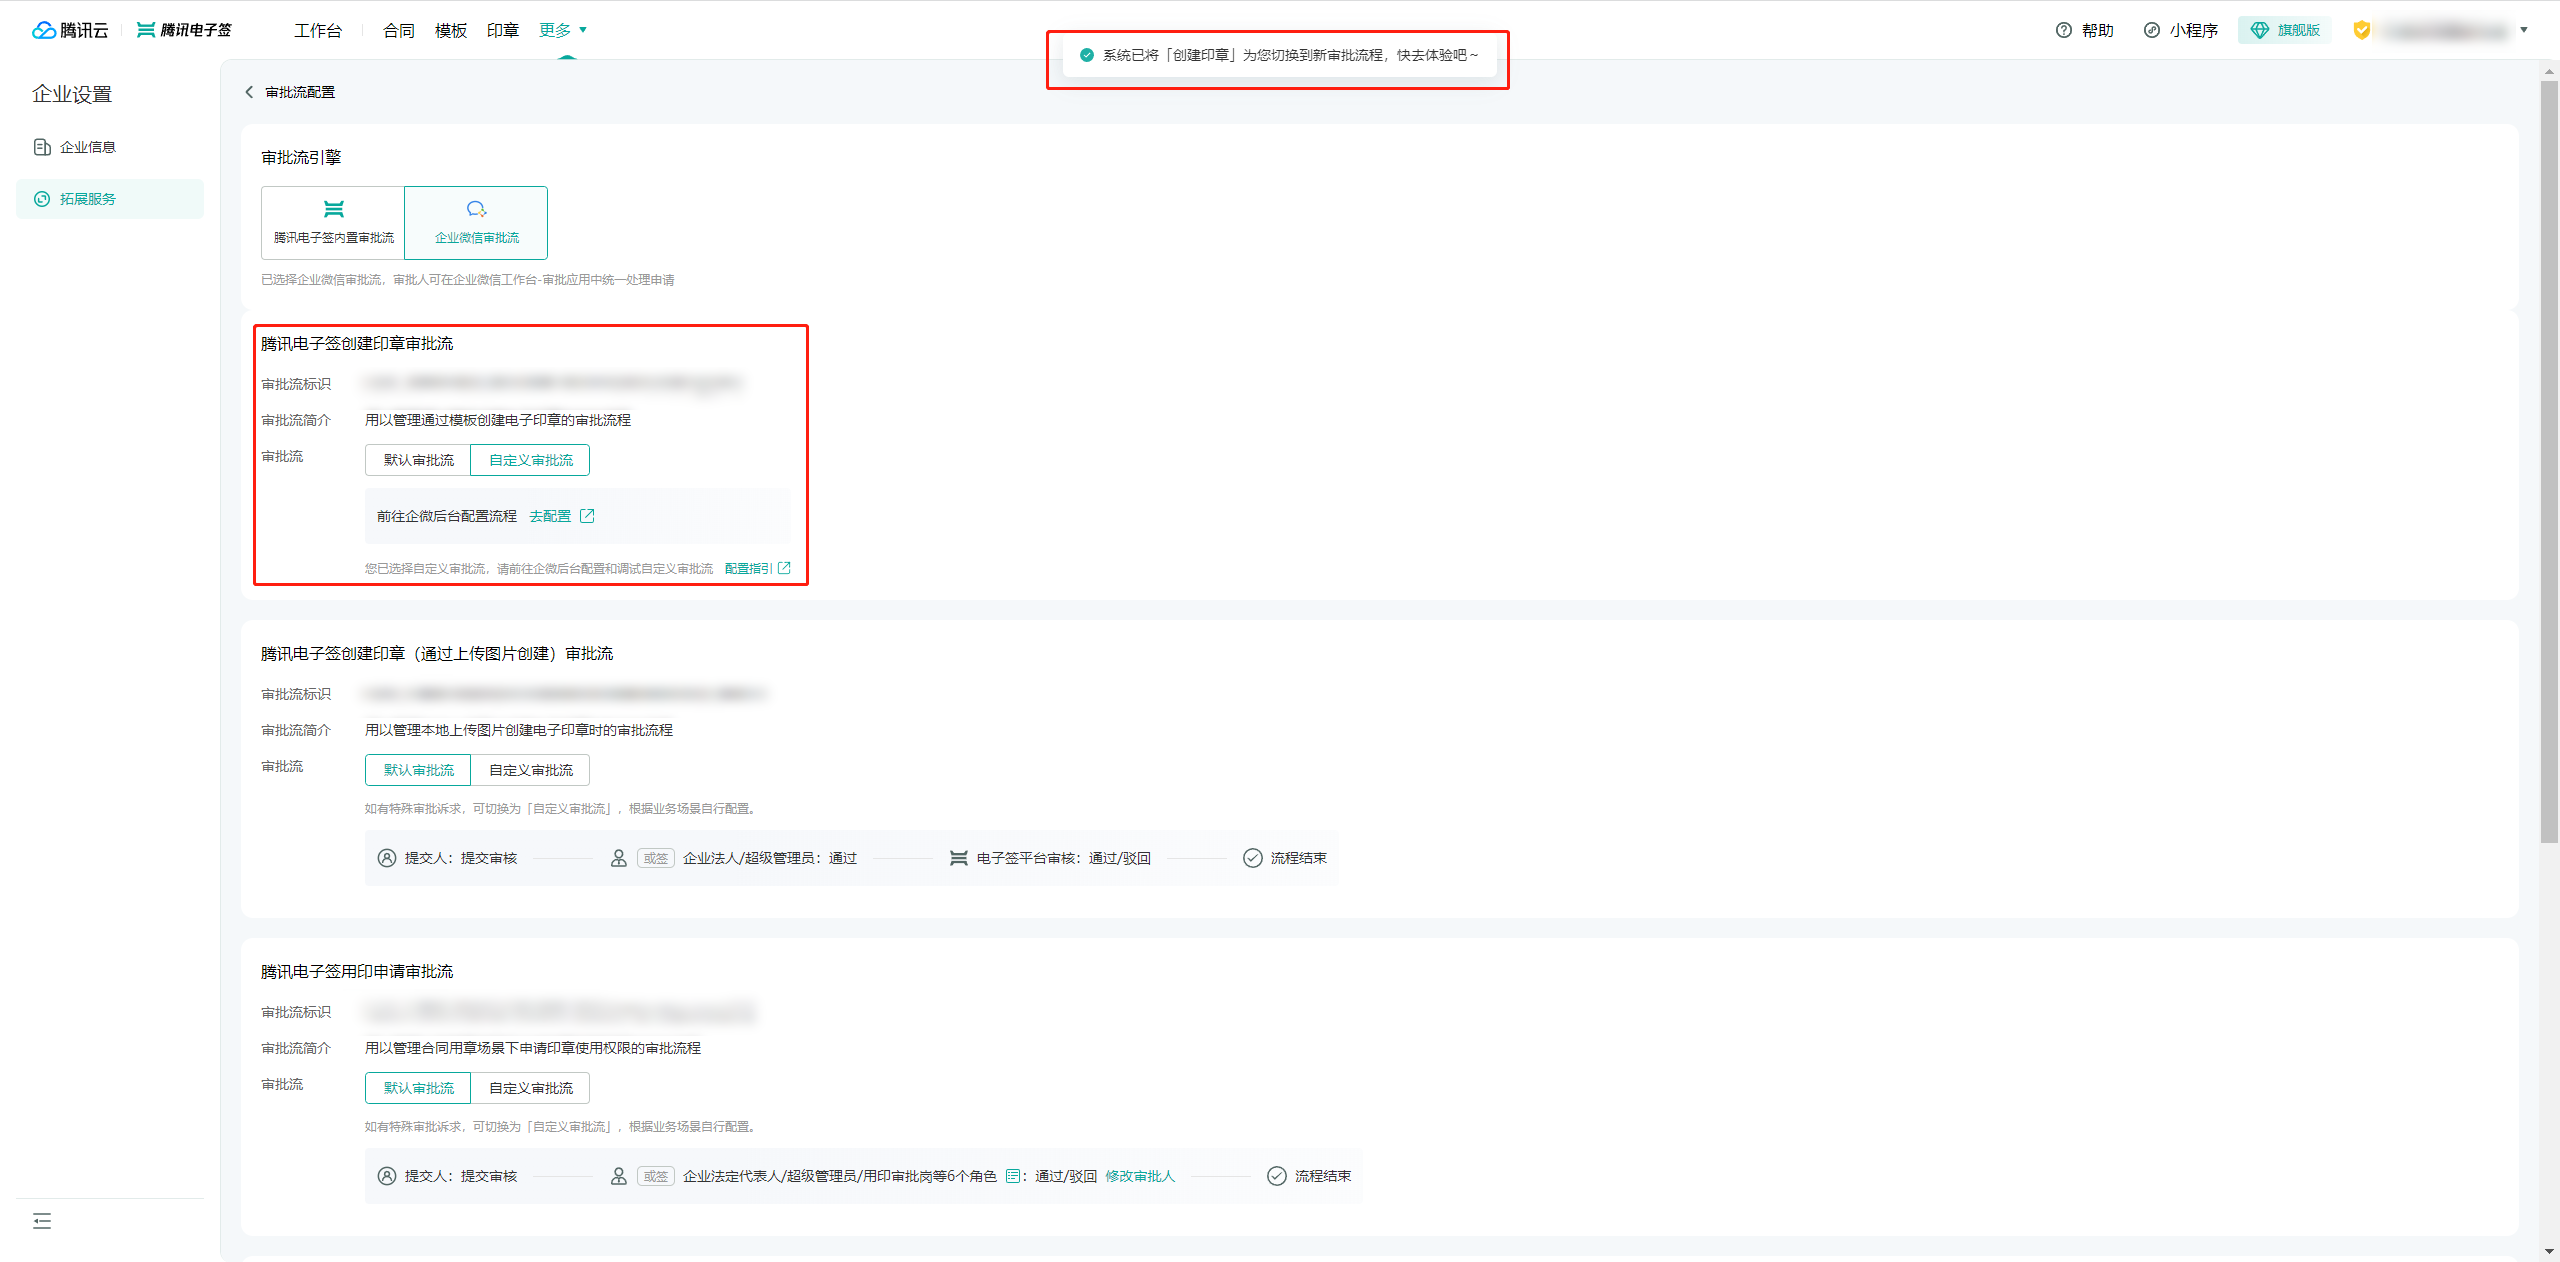Click the 帮助 help icon

(2064, 30)
